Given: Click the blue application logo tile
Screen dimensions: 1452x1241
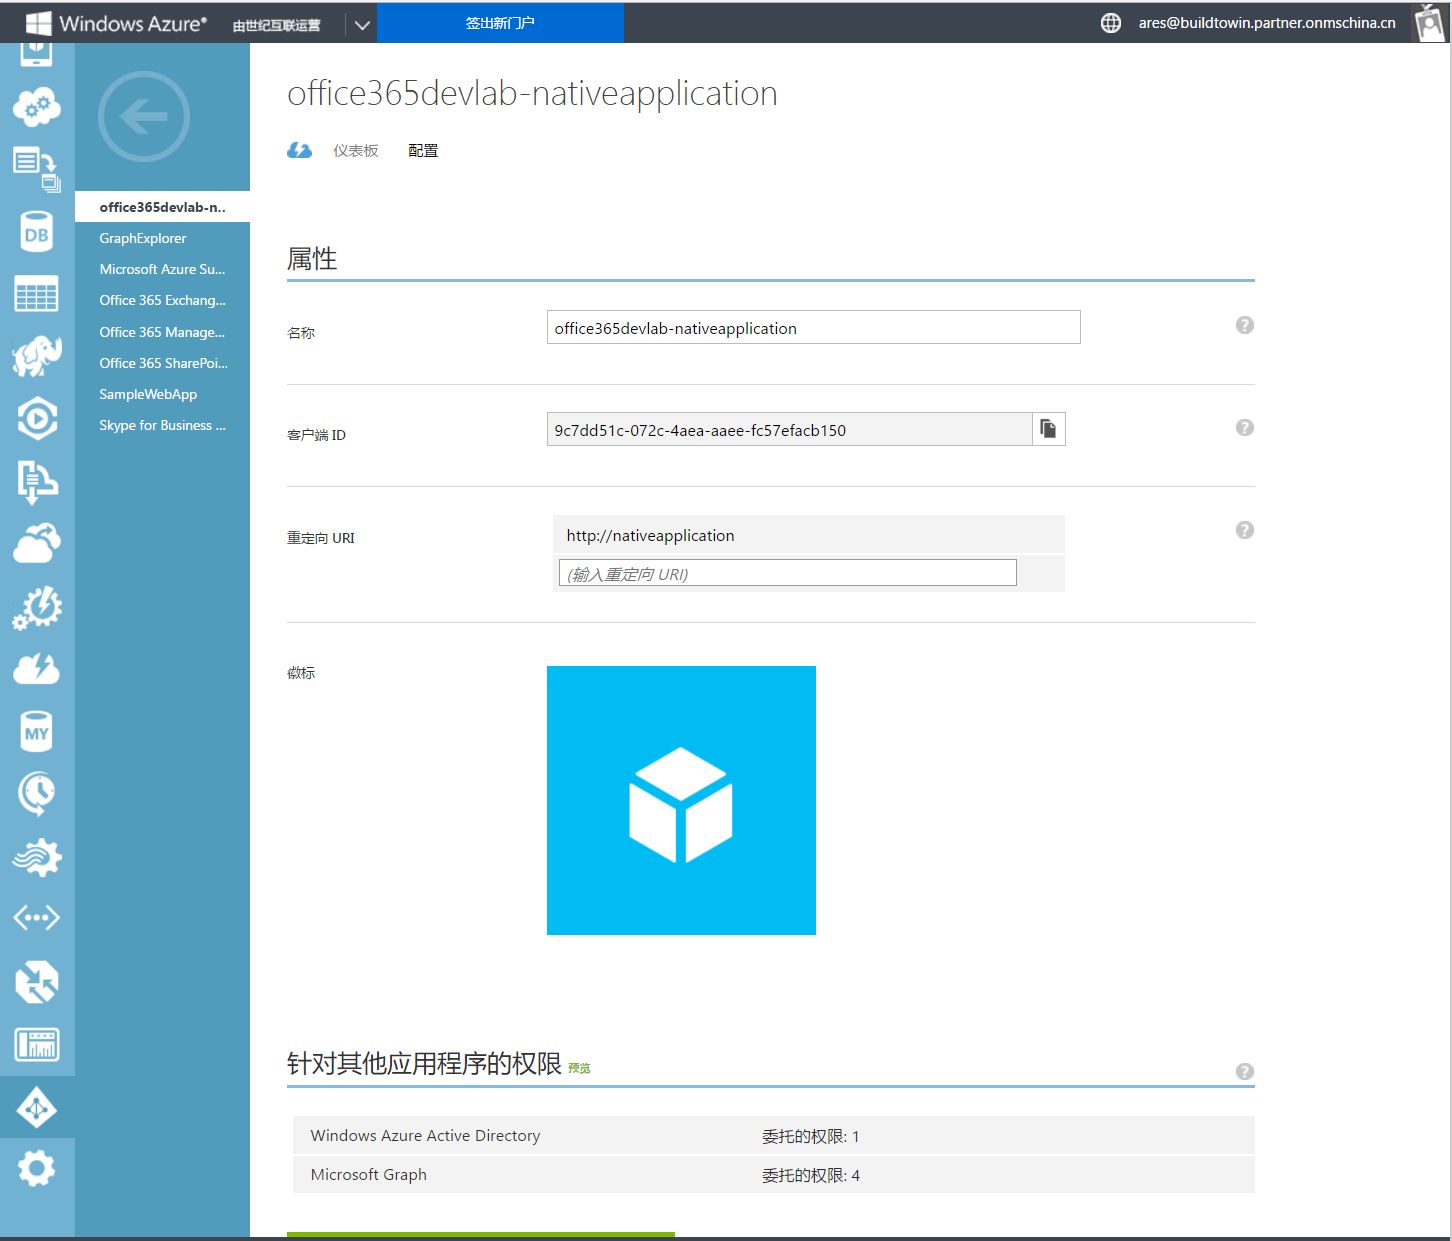Looking at the screenshot, I should 681,800.
